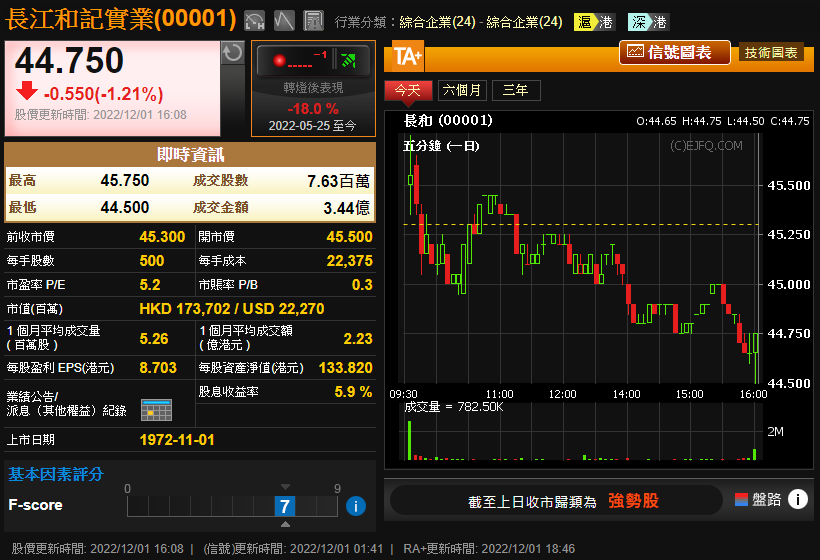Click RA+更新時間 status text

click(x=489, y=549)
